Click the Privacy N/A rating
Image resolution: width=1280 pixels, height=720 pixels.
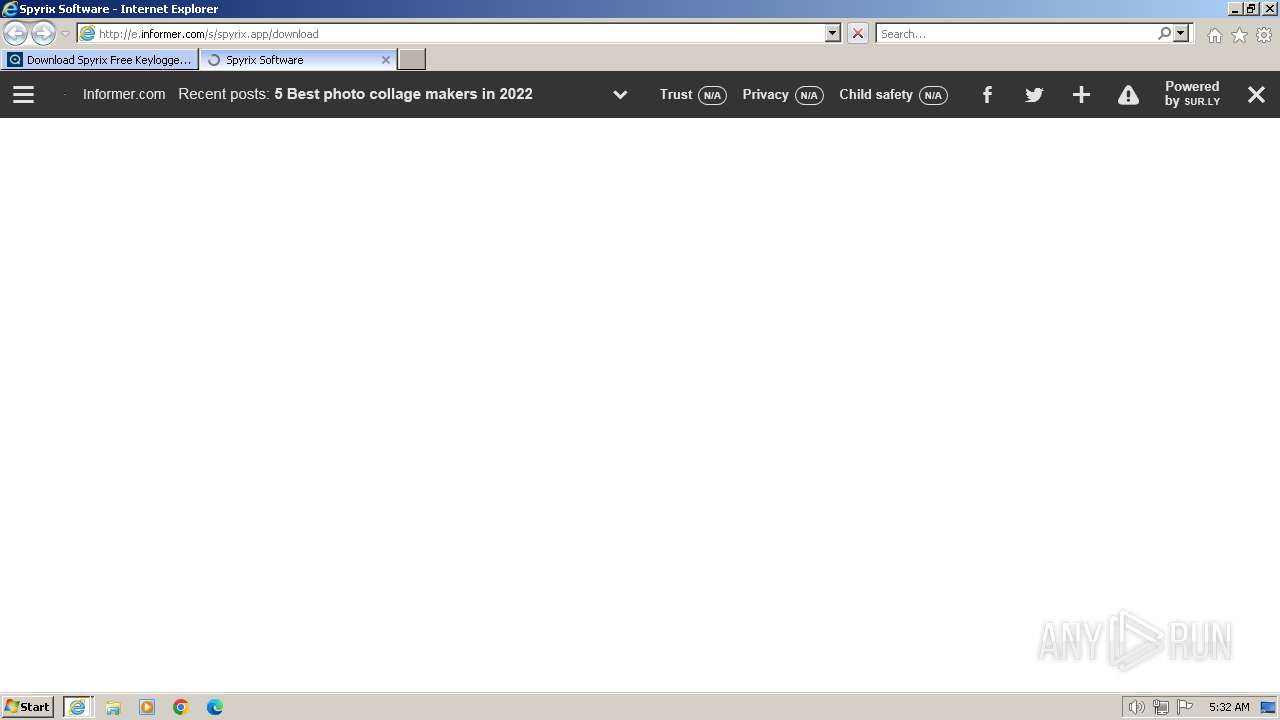click(x=783, y=95)
